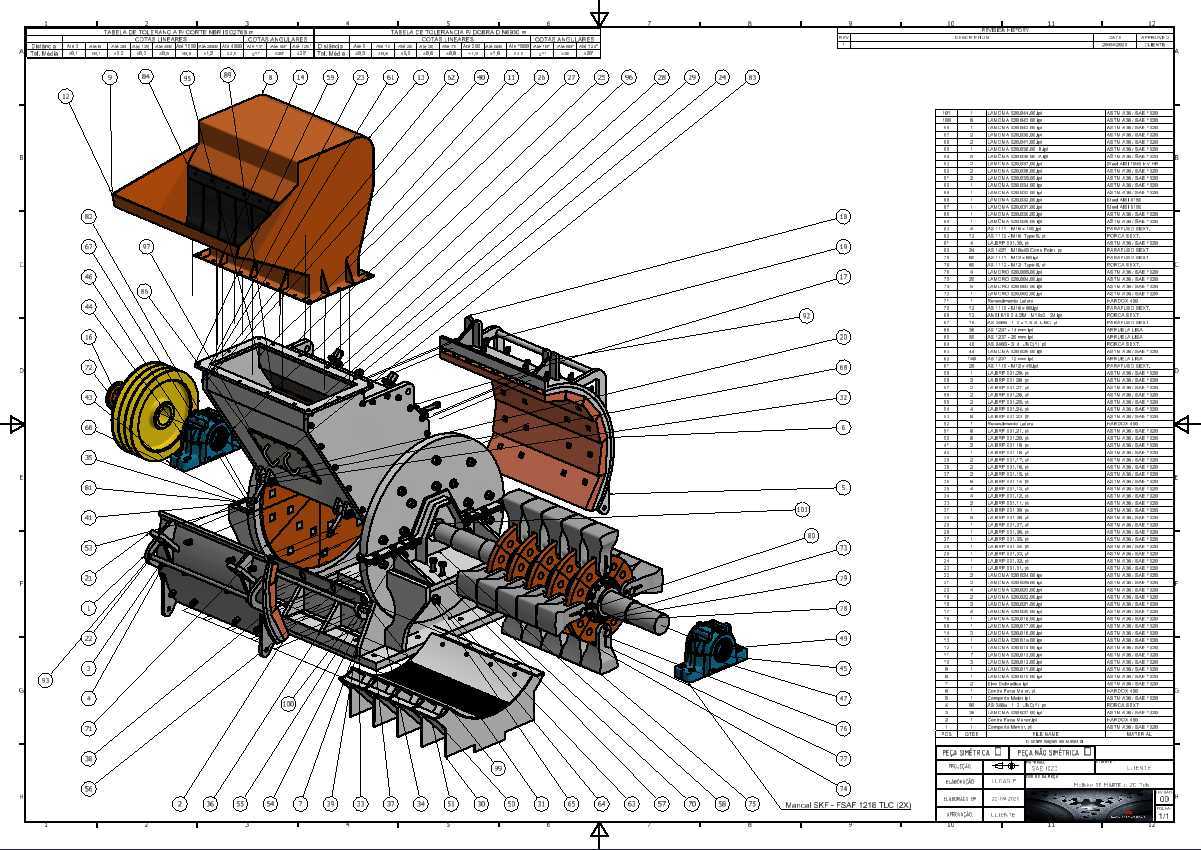The image size is (1201, 850).
Task: Click the revision number '00' cell
Action: (1163, 798)
